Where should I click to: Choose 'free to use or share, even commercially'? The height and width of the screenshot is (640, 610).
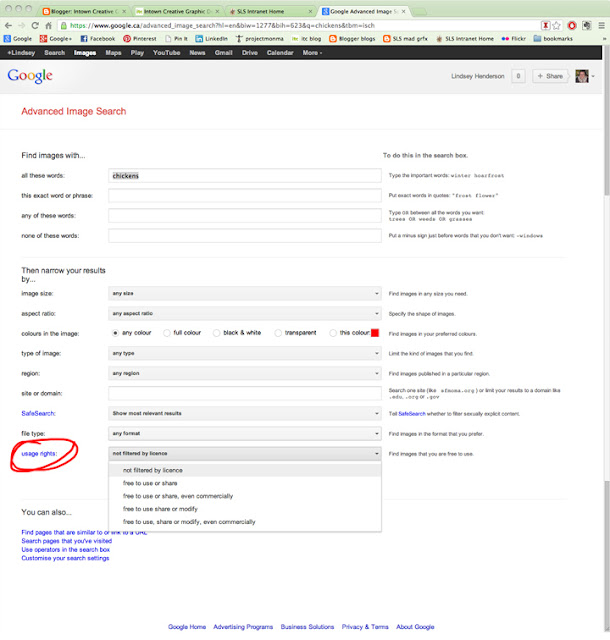click(245, 496)
